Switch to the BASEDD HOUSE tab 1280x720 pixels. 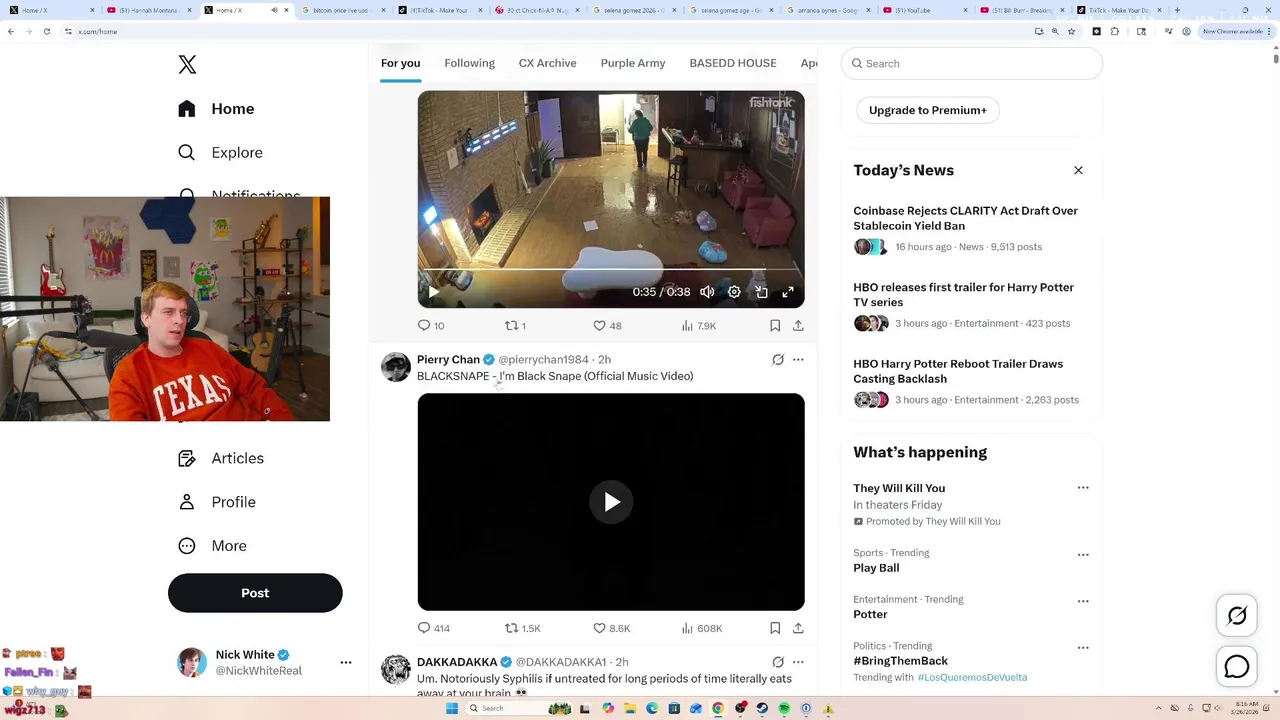click(x=732, y=63)
